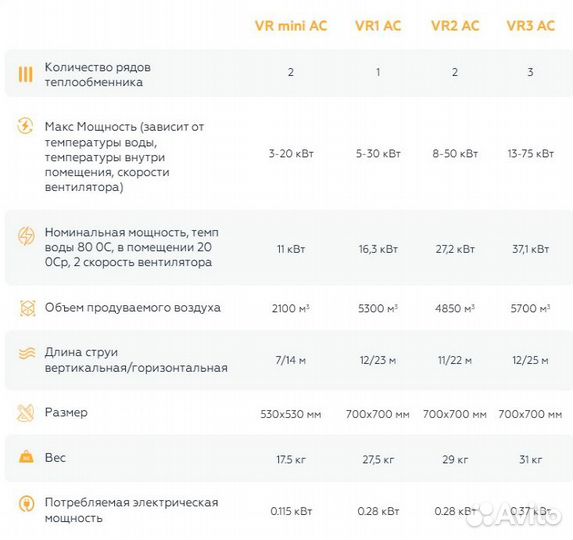Click the '5-30 кВт' max power cell

tap(378, 153)
